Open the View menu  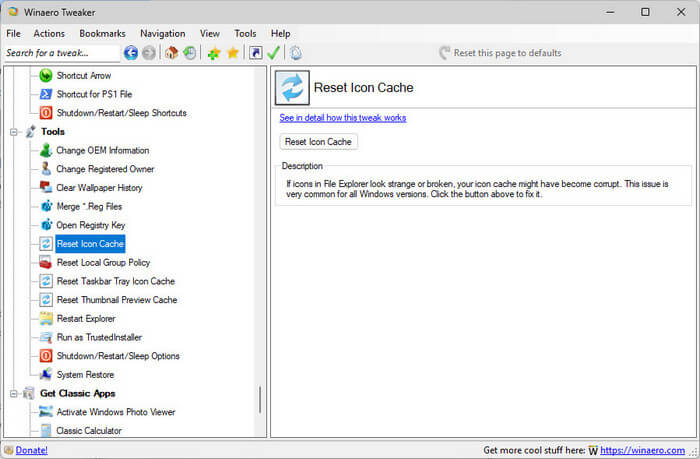[209, 33]
